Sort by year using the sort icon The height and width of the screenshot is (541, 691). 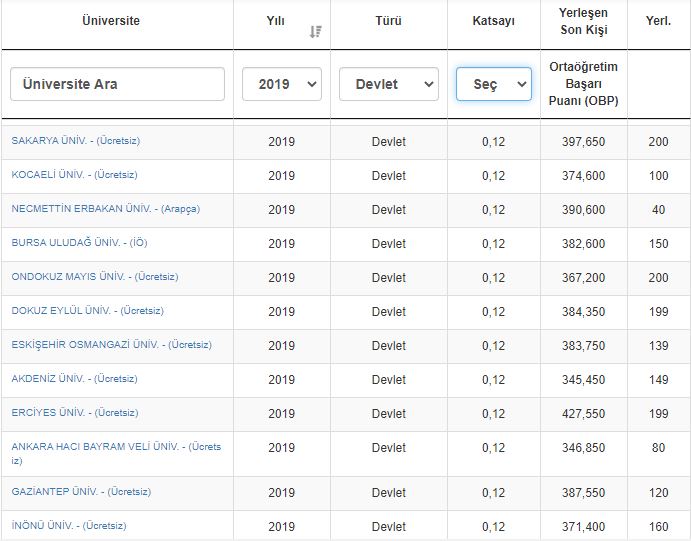pos(316,32)
